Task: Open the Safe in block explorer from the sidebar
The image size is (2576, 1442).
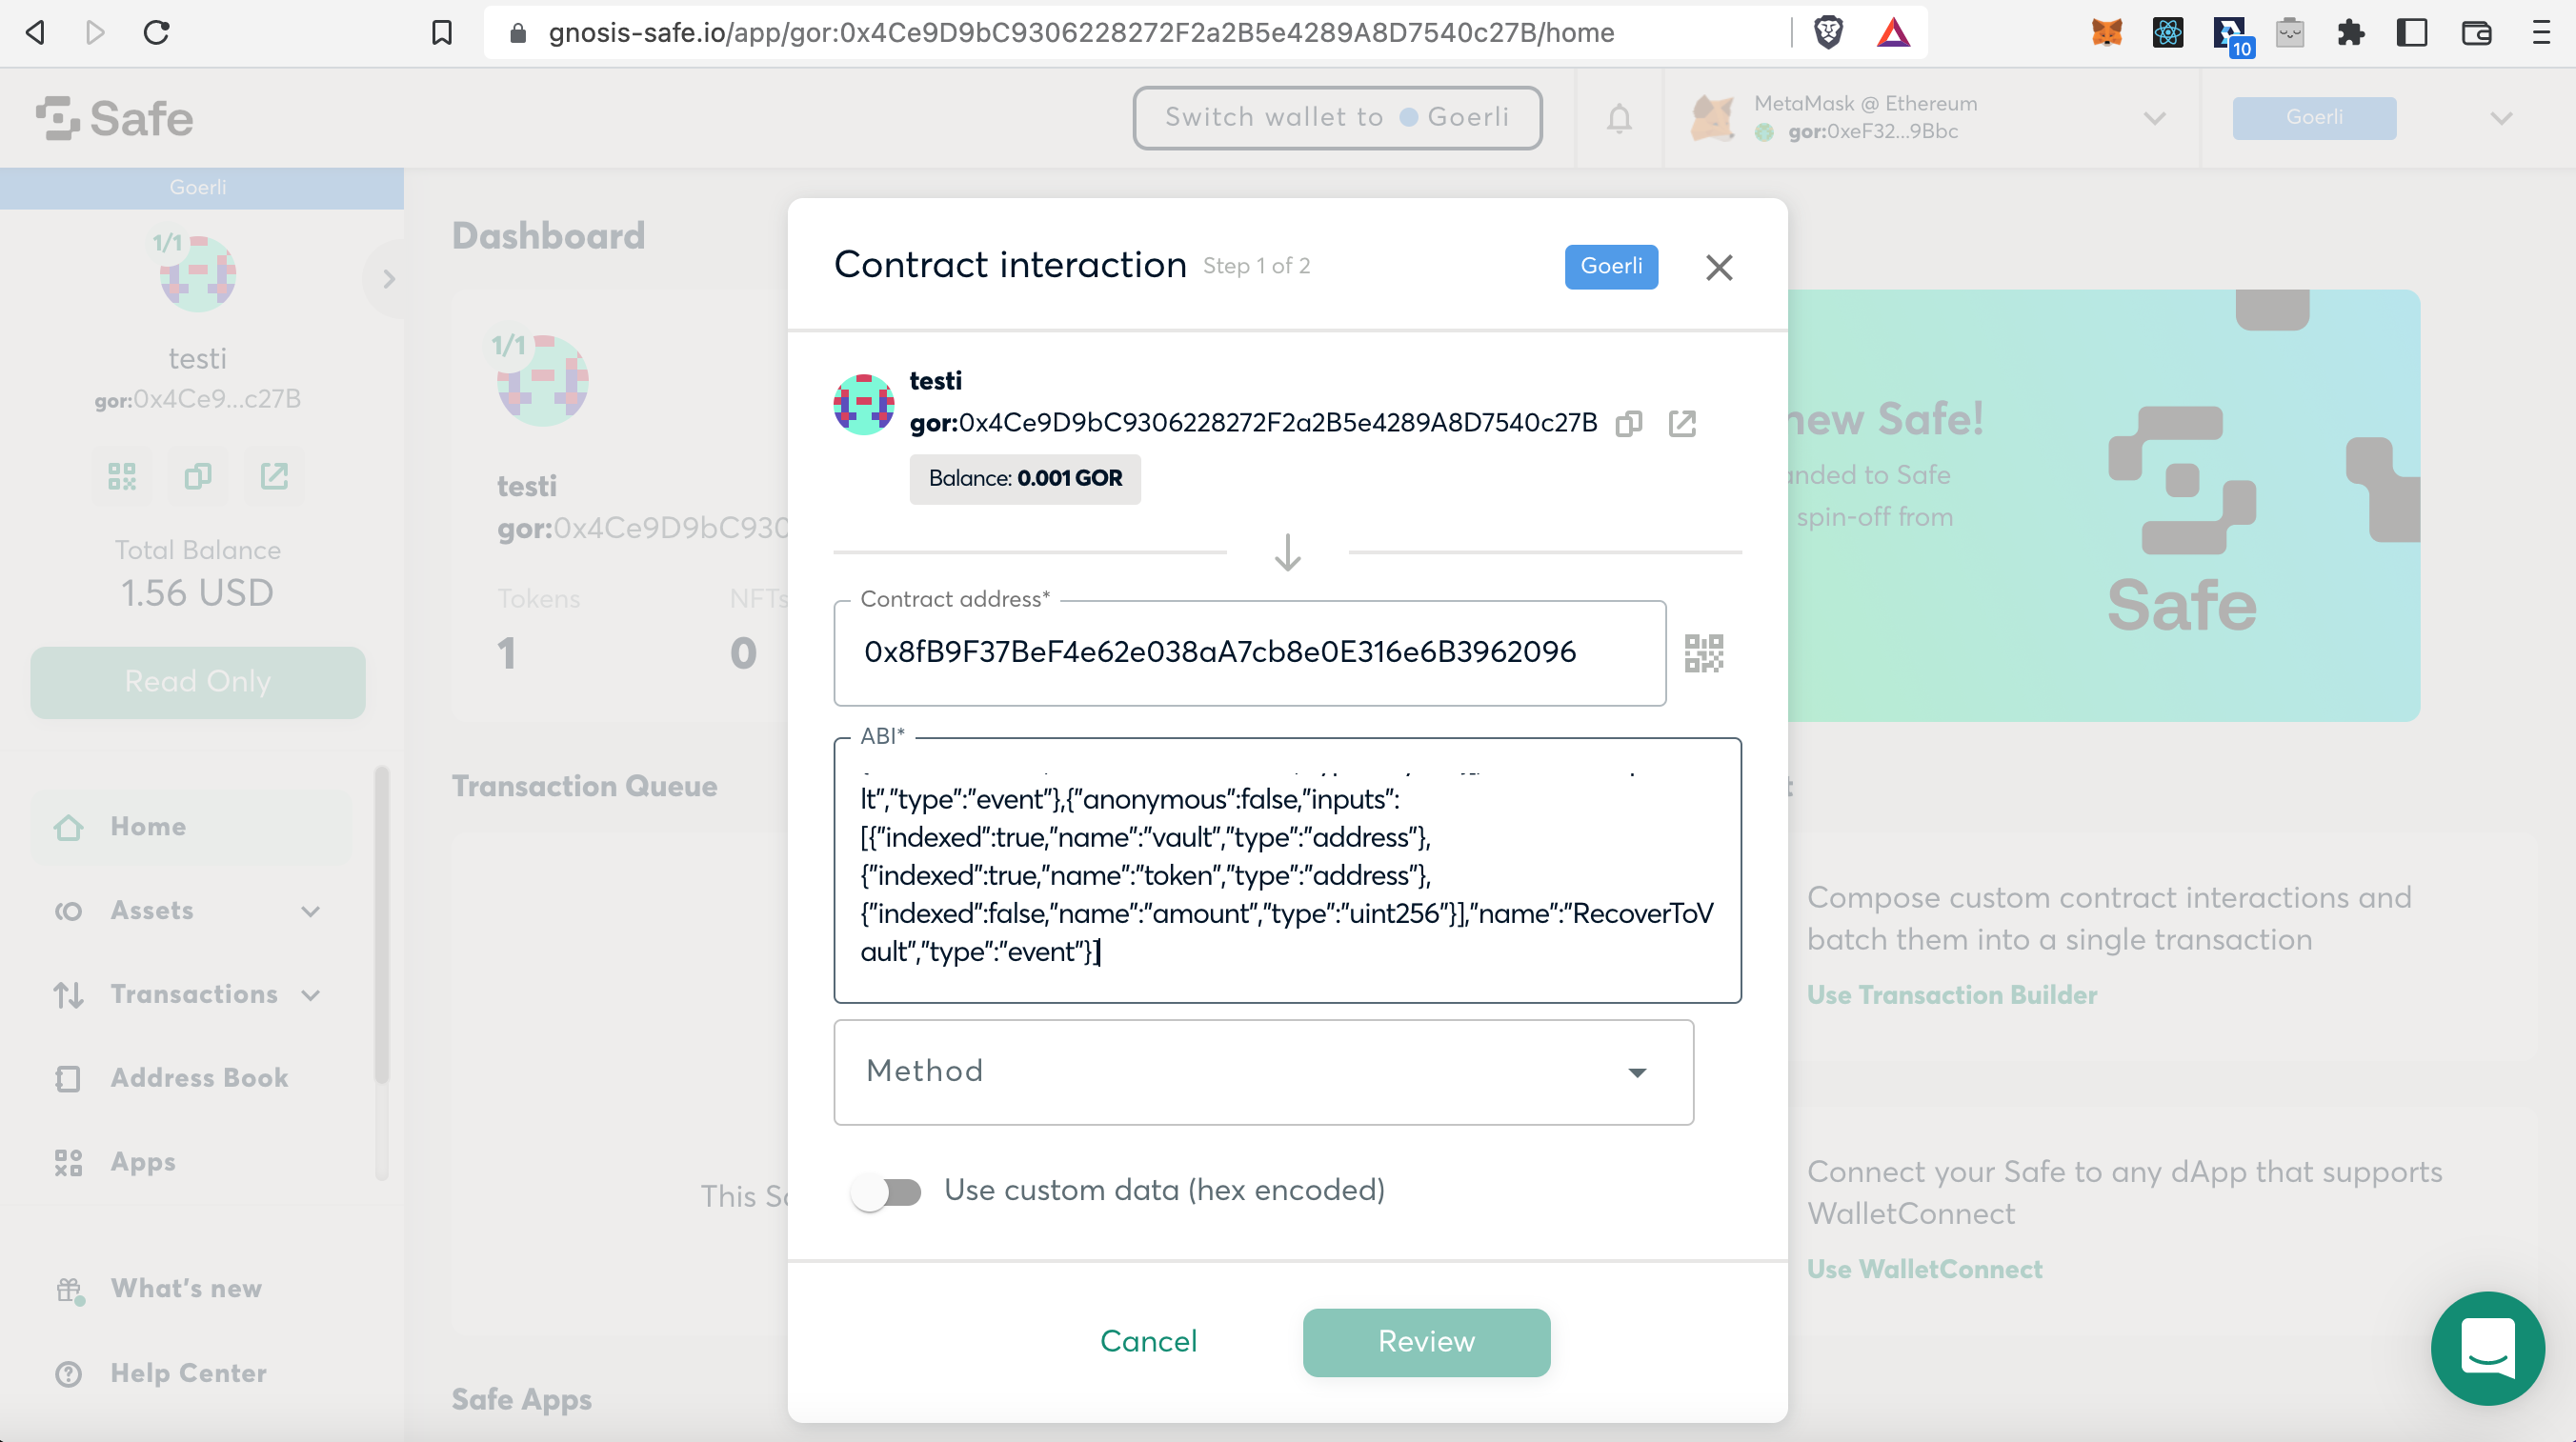Action: coord(274,476)
